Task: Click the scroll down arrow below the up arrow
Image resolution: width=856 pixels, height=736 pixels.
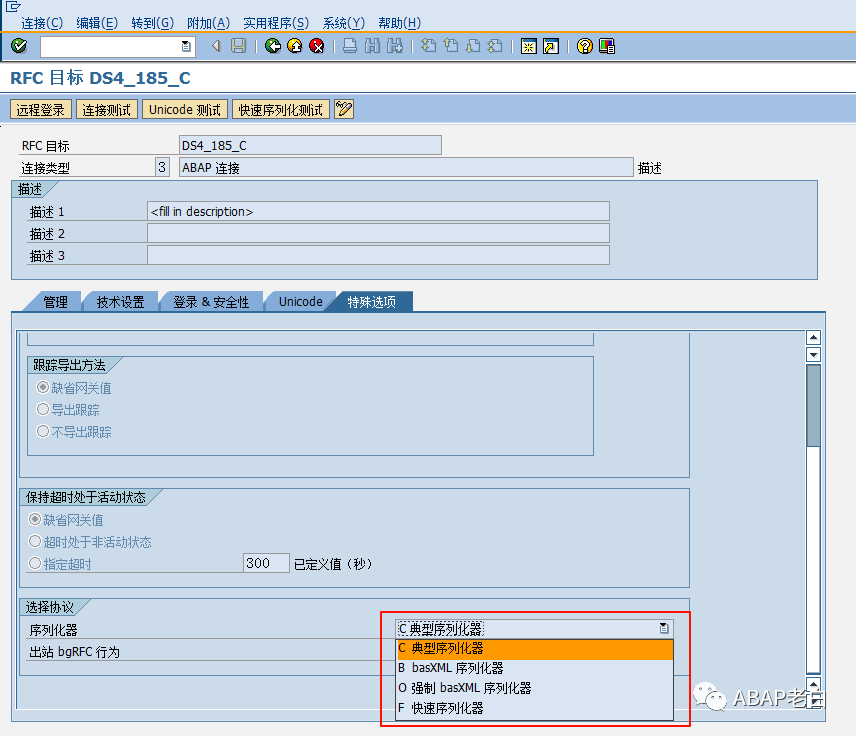Action: [813, 355]
